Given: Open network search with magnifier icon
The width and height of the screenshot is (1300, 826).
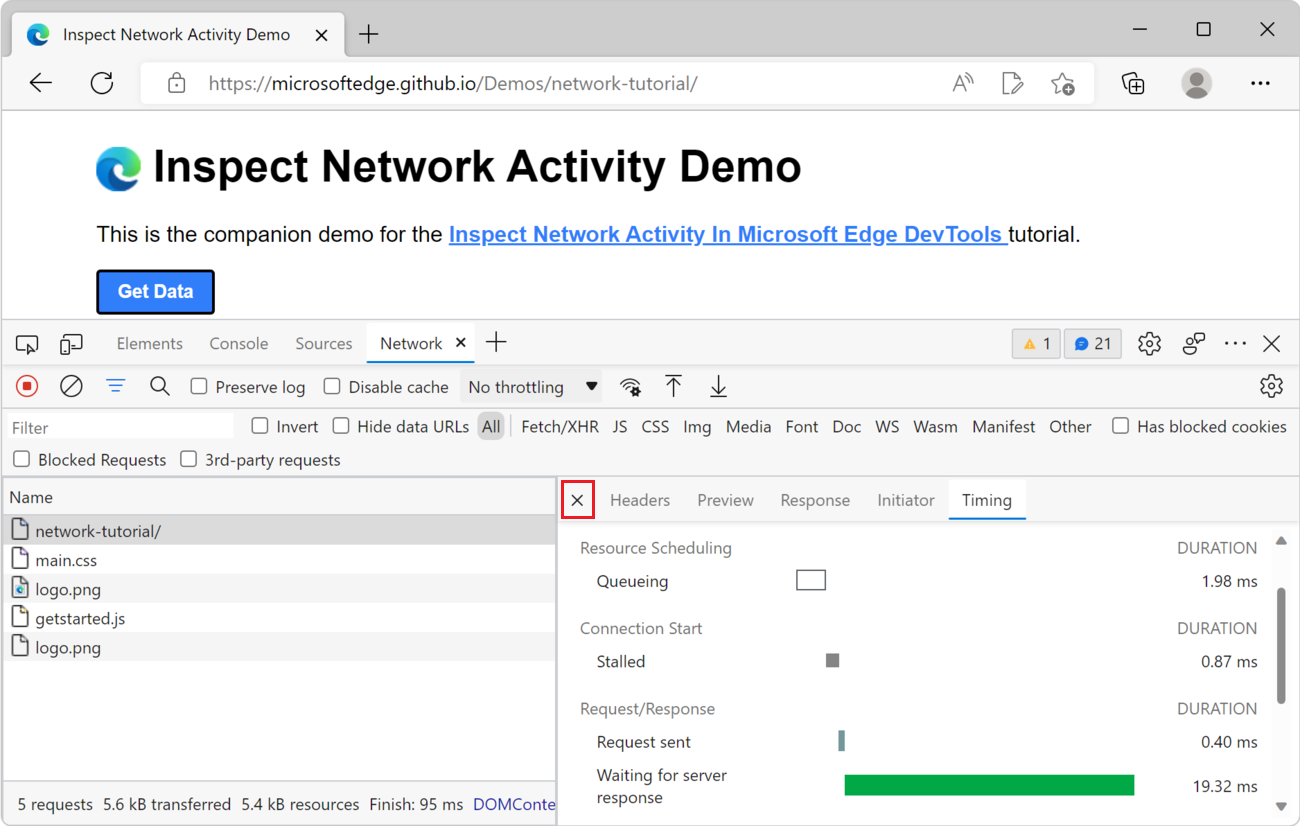Looking at the screenshot, I should click(160, 386).
